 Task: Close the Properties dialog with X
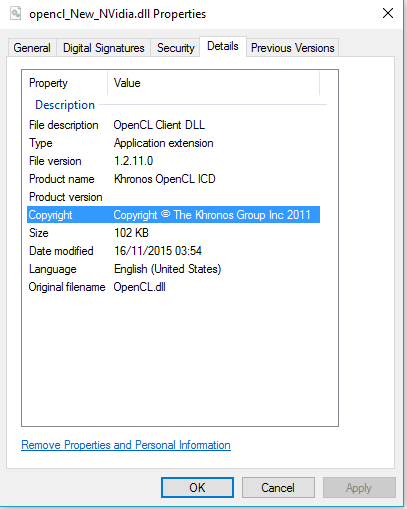[x=388, y=13]
